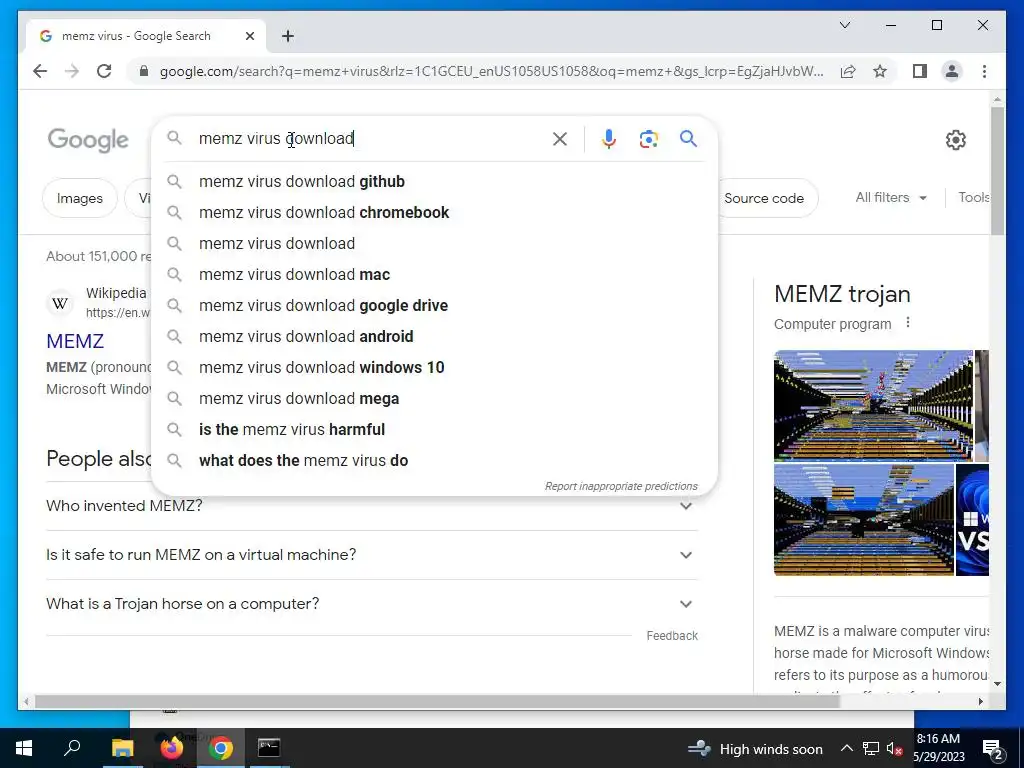
Task: Choose suggestion memz virus download mac
Action: pyautogui.click(x=434, y=274)
